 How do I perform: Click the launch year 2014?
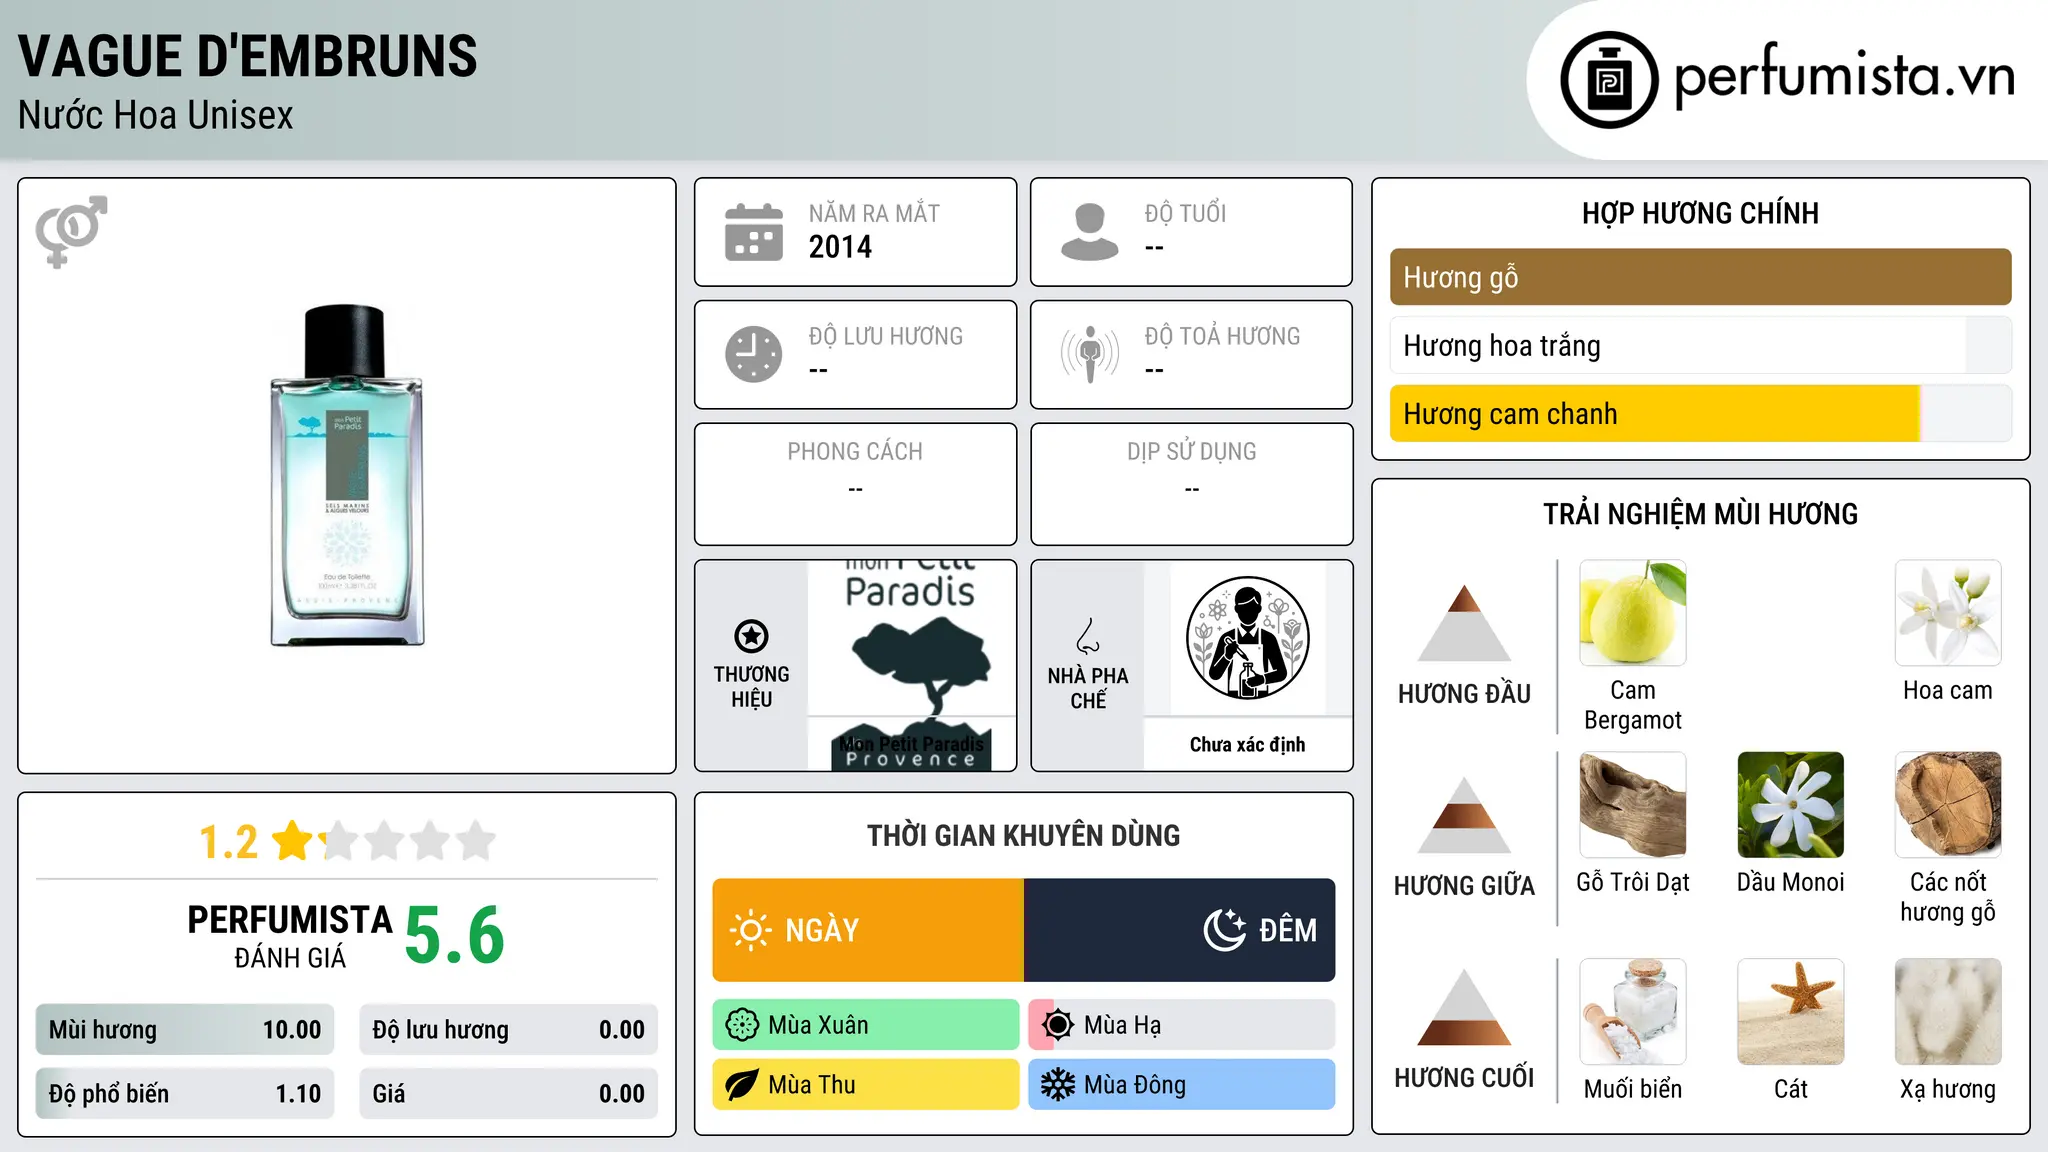click(840, 247)
